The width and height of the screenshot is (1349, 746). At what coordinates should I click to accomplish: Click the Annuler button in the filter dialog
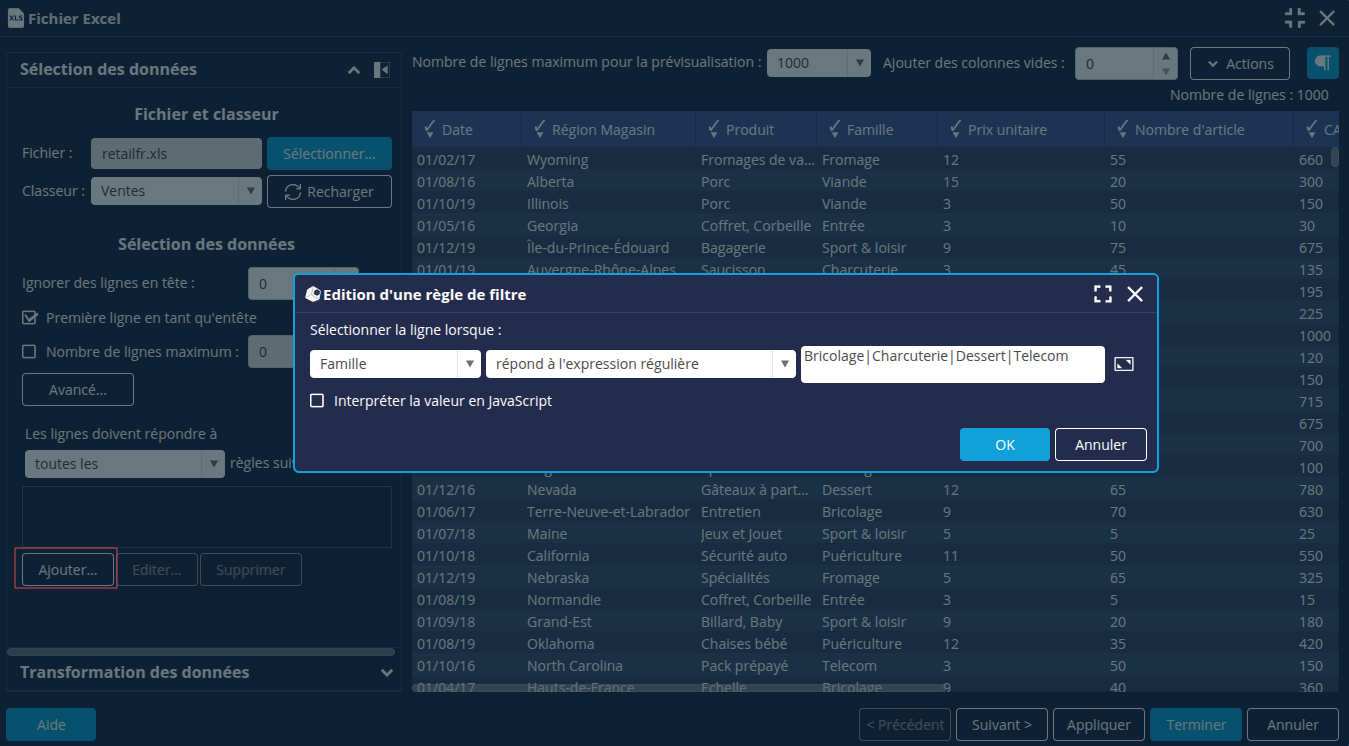point(1100,445)
